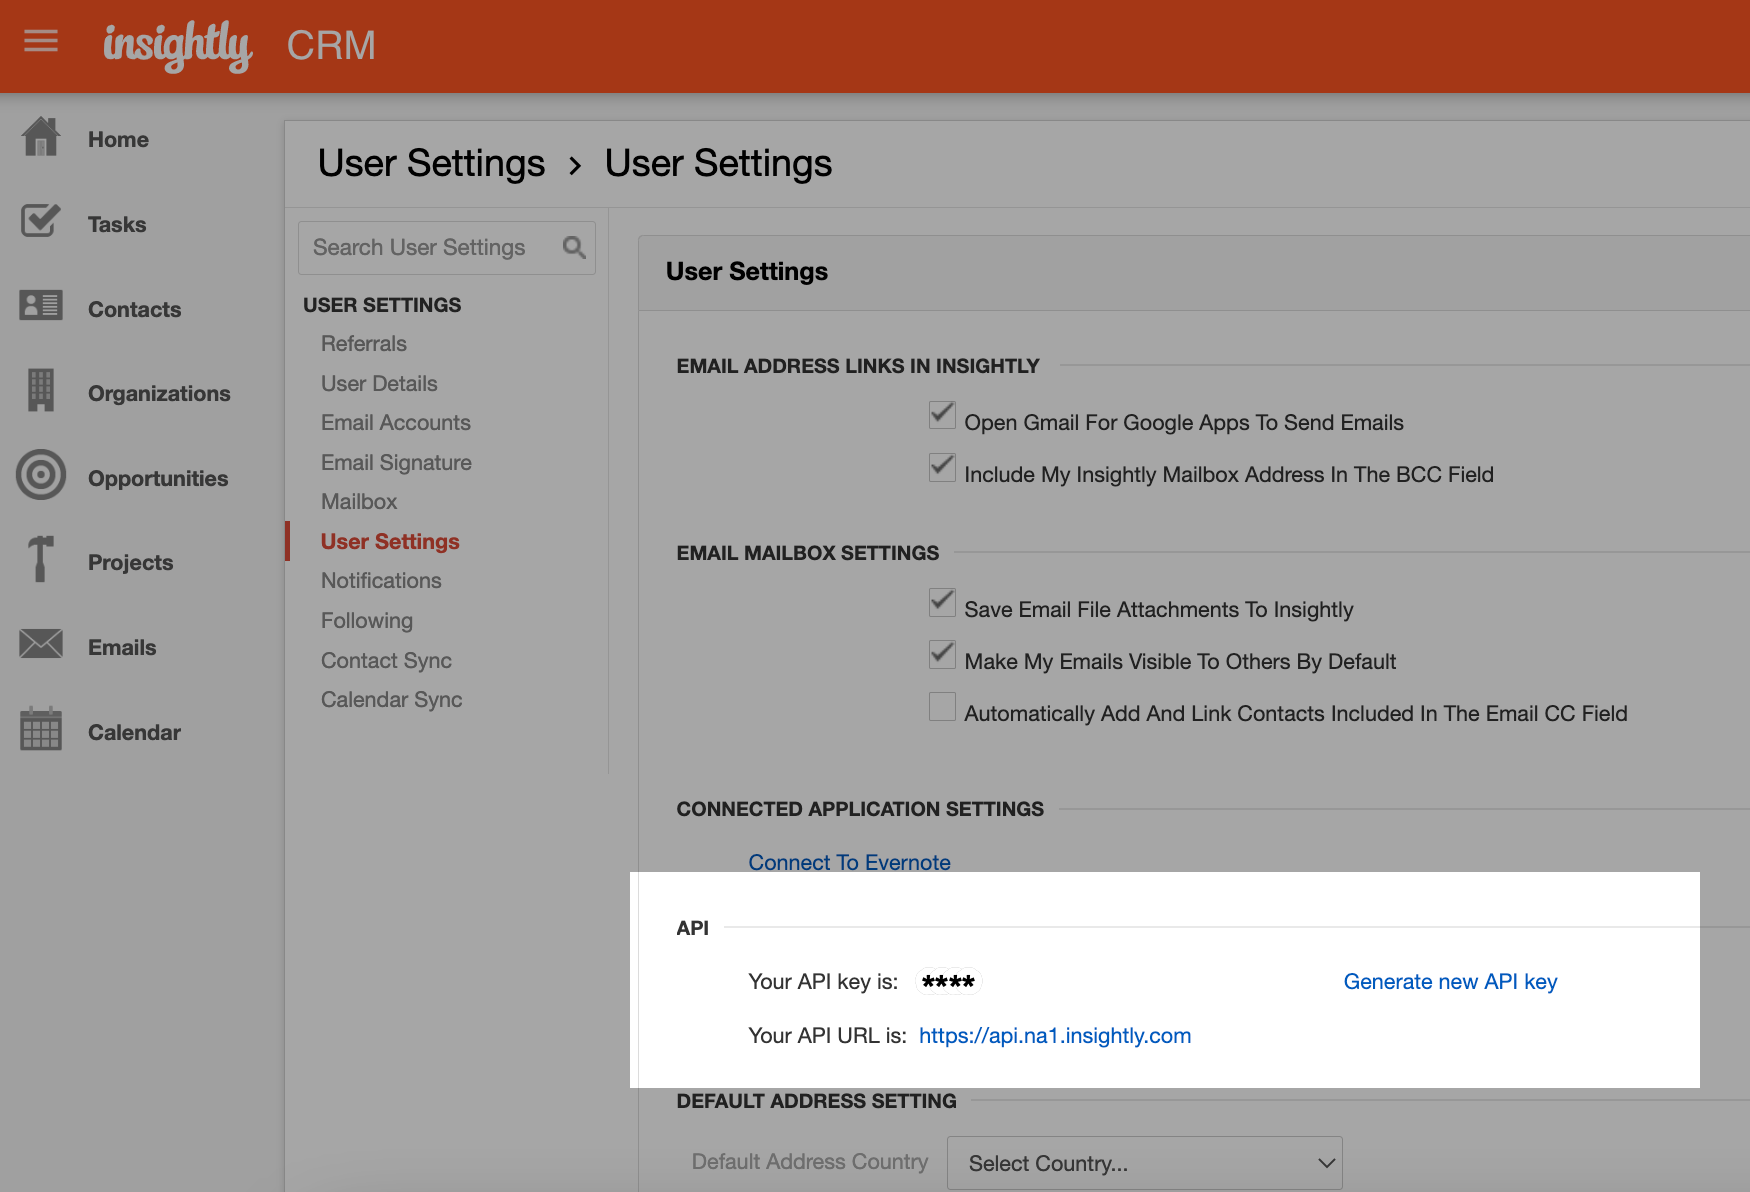The height and width of the screenshot is (1192, 1750).
Task: Click the Insightly logo
Action: [x=178, y=46]
